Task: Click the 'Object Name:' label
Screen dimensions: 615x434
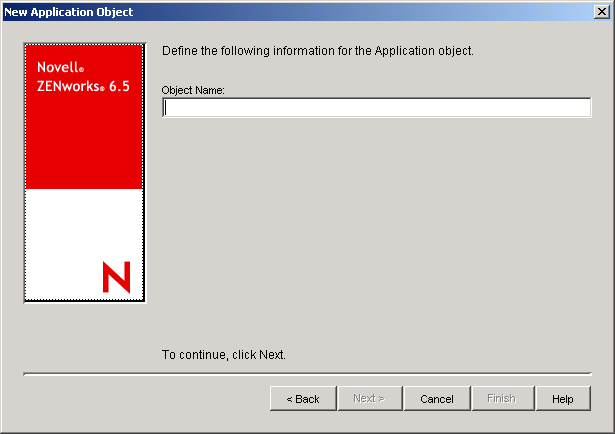Action: 193,90
